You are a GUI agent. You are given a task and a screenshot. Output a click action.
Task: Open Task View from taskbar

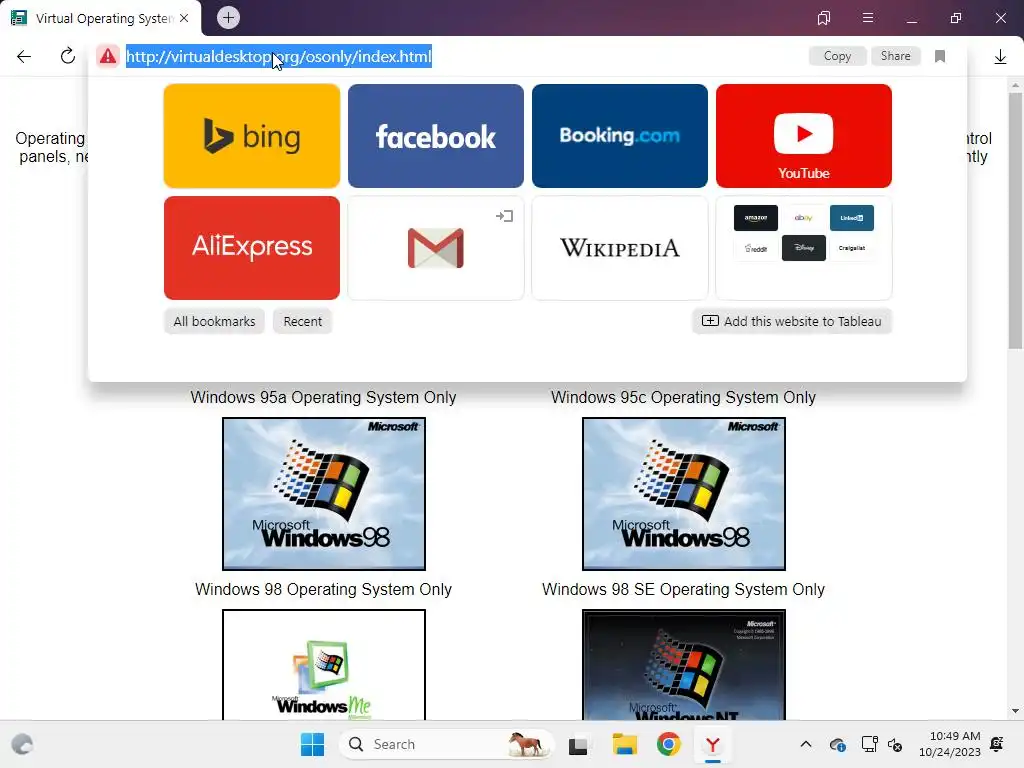[x=578, y=745]
